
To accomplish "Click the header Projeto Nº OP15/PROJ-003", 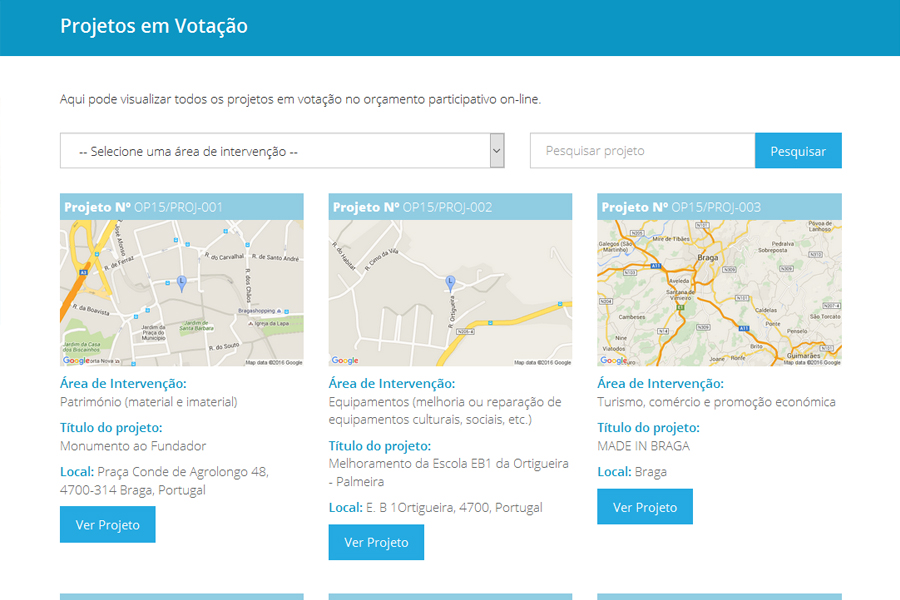I will click(719, 207).
